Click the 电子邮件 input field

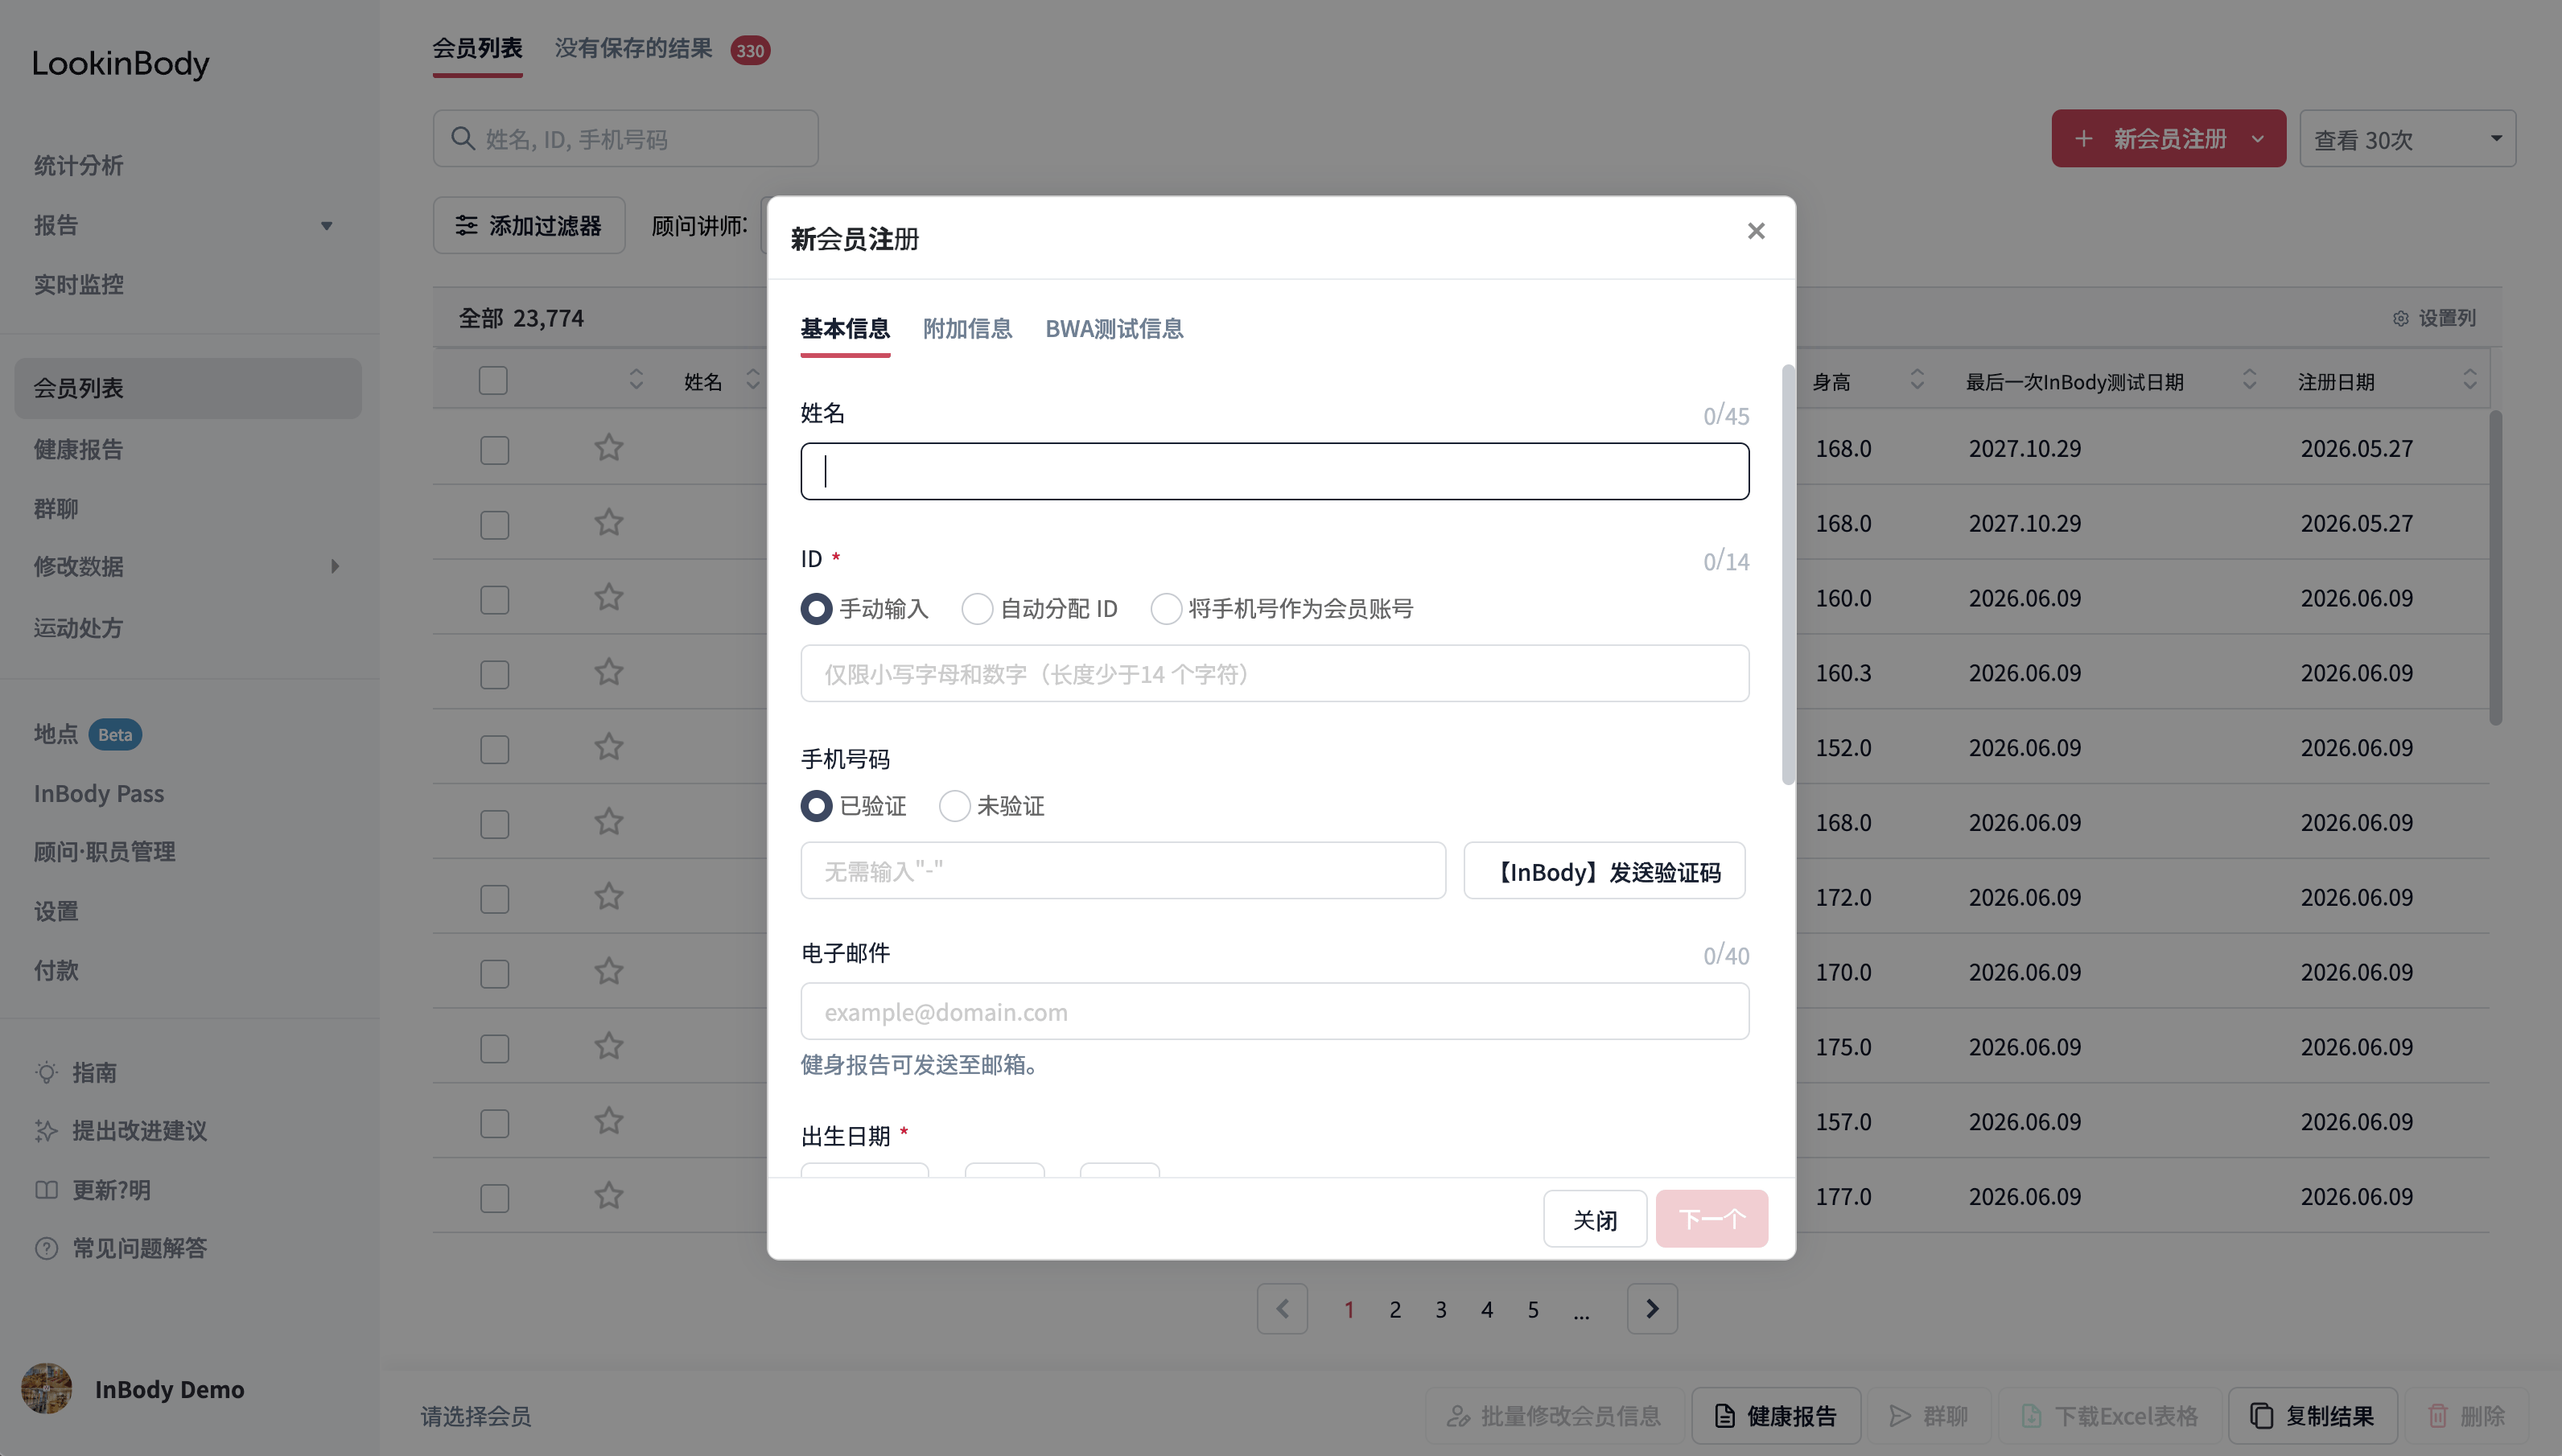pos(1274,1011)
